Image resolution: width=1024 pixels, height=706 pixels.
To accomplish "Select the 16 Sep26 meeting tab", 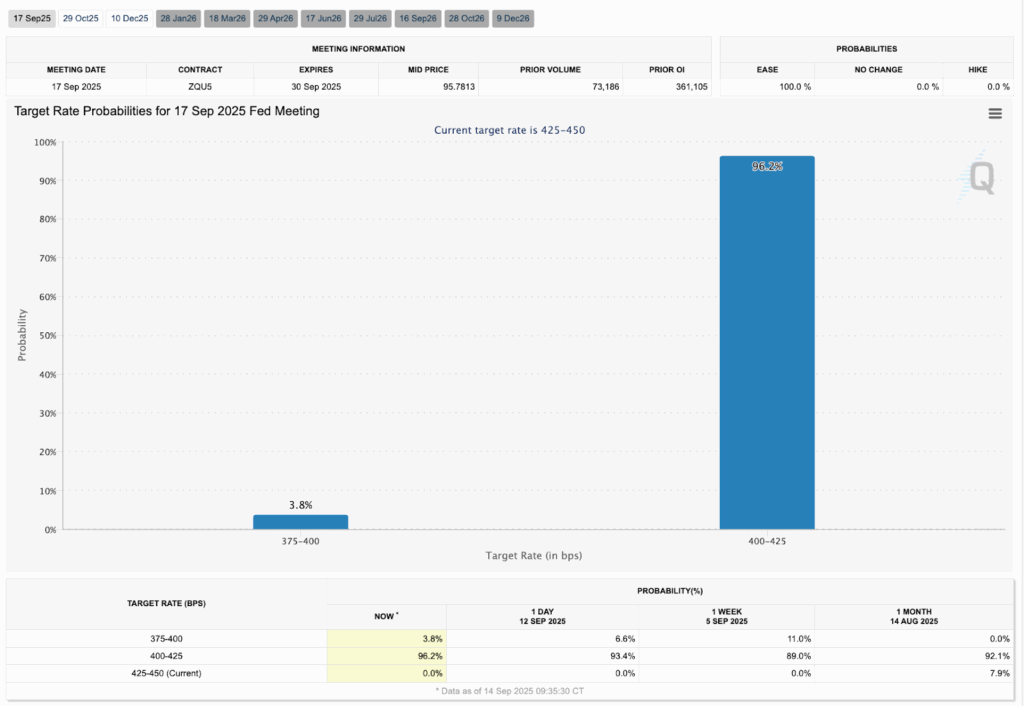I will click(418, 18).
